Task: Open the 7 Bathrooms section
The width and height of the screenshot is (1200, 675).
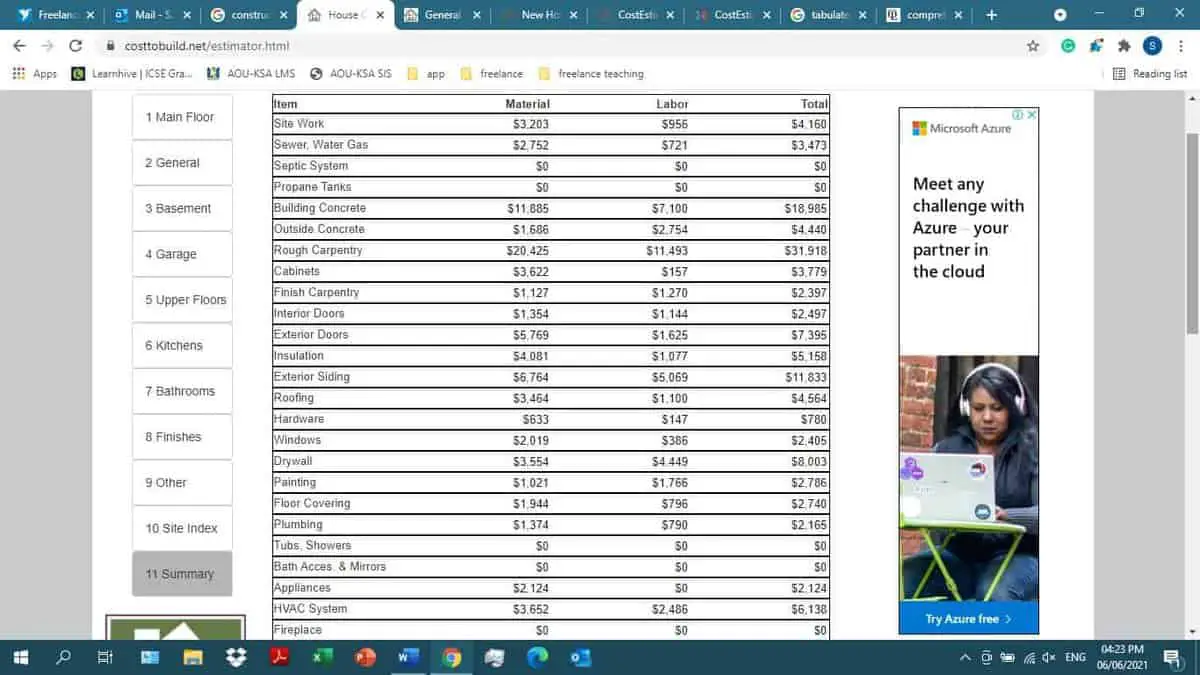Action: (x=181, y=390)
